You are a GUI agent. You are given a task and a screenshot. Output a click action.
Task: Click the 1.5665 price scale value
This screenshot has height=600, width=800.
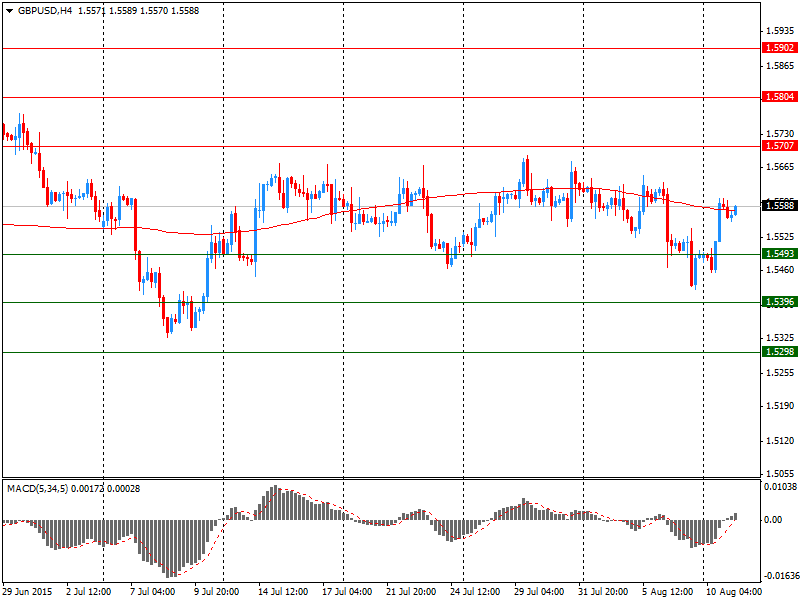click(x=781, y=167)
